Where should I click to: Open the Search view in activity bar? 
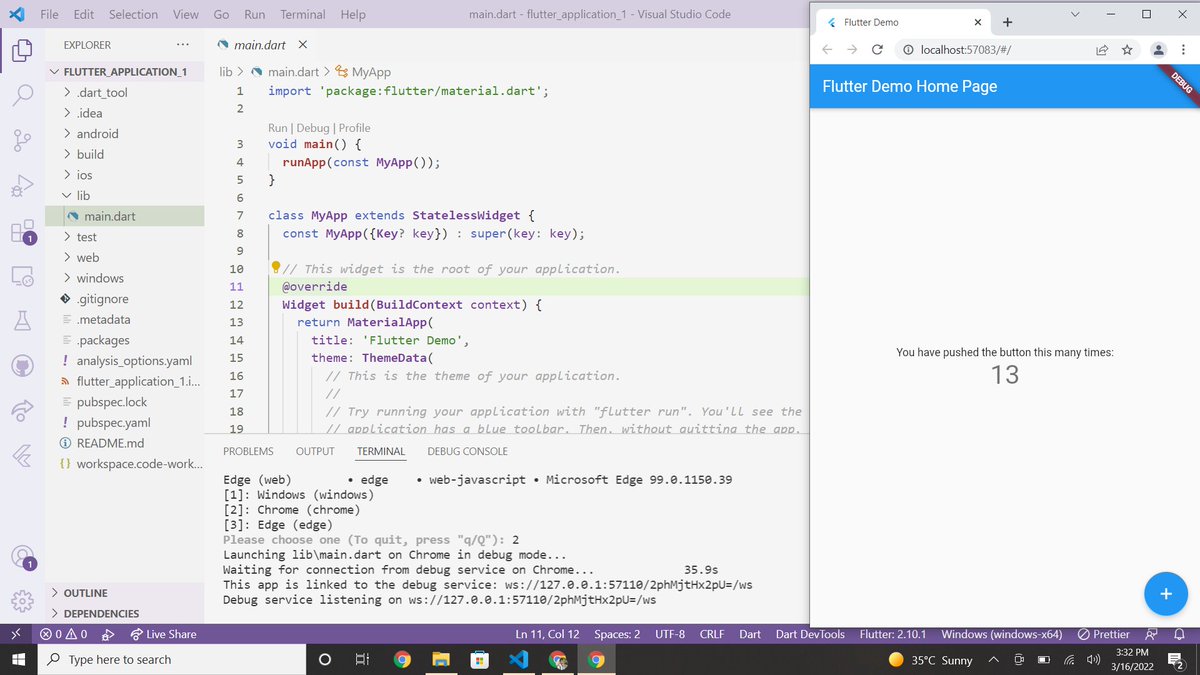tap(22, 95)
